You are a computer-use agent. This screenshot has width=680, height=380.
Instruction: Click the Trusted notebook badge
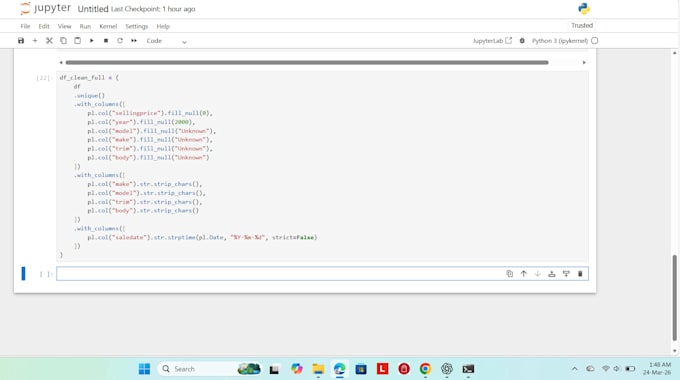point(582,26)
